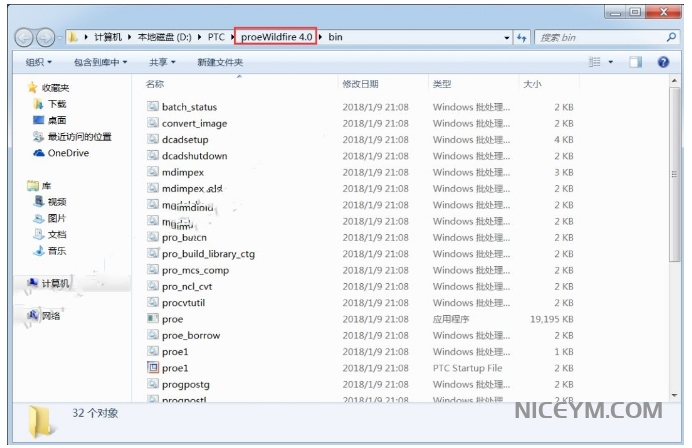Click the folder icon in address bar
The width and height of the screenshot is (692, 448).
73,38
